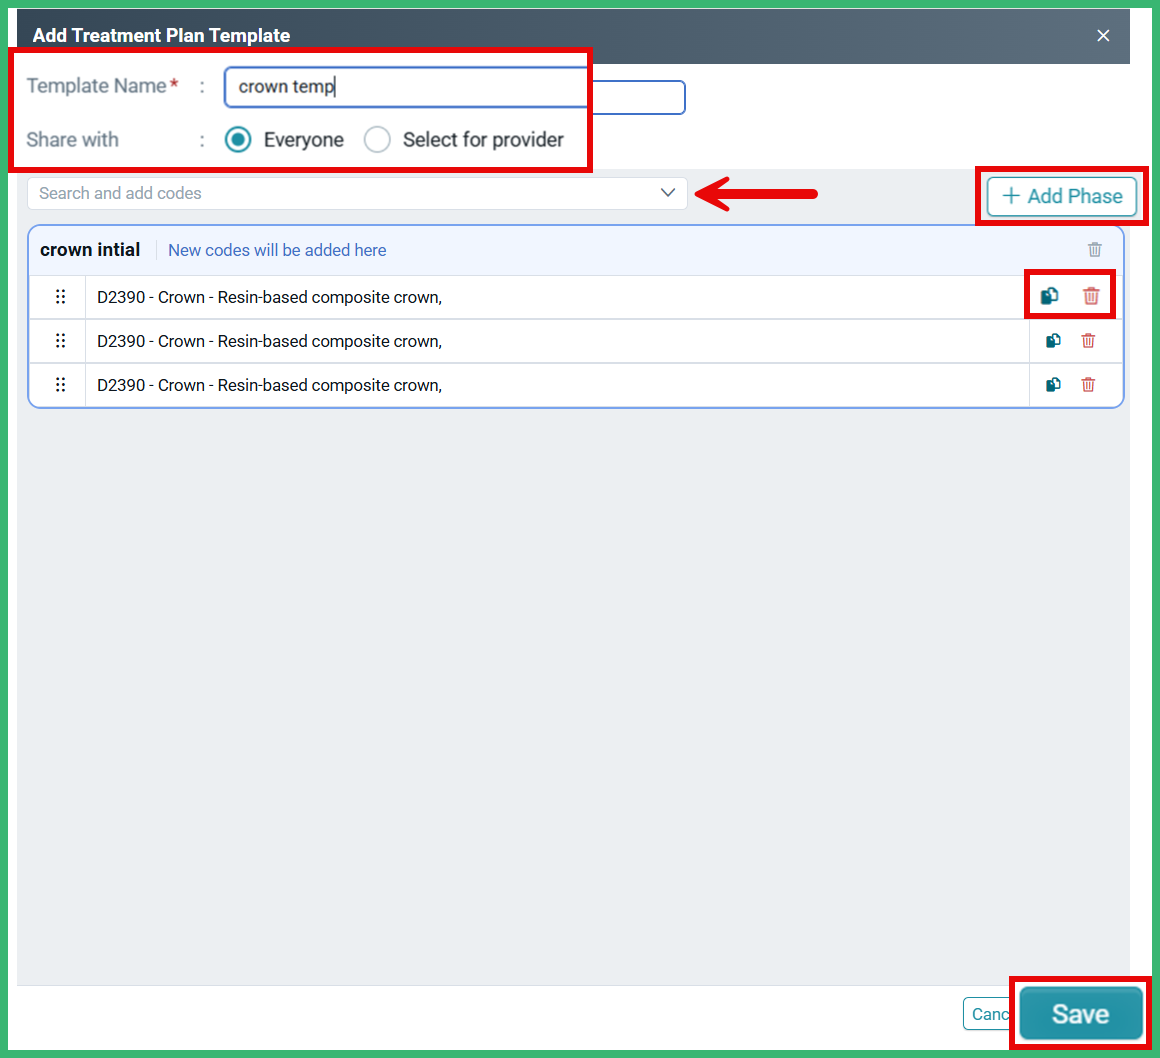Save the treatment plan template
Screen dimensions: 1160x1058
coord(1079,1013)
